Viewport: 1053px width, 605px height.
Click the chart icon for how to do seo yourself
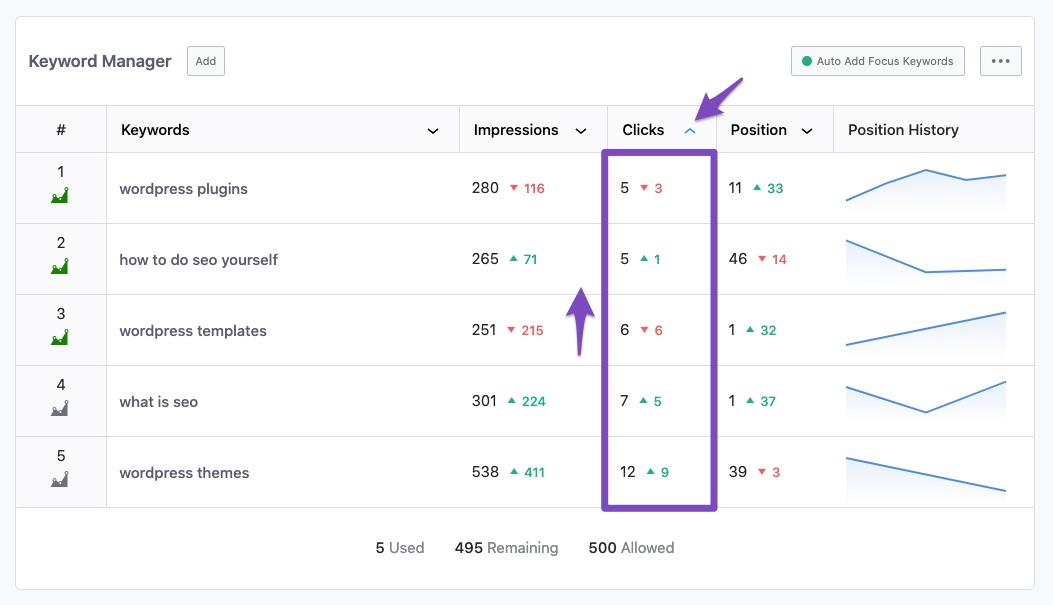[60, 266]
